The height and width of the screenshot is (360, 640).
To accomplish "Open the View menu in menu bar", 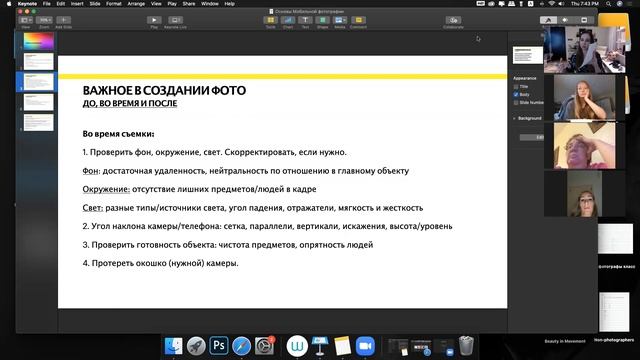I will tap(156, 4).
